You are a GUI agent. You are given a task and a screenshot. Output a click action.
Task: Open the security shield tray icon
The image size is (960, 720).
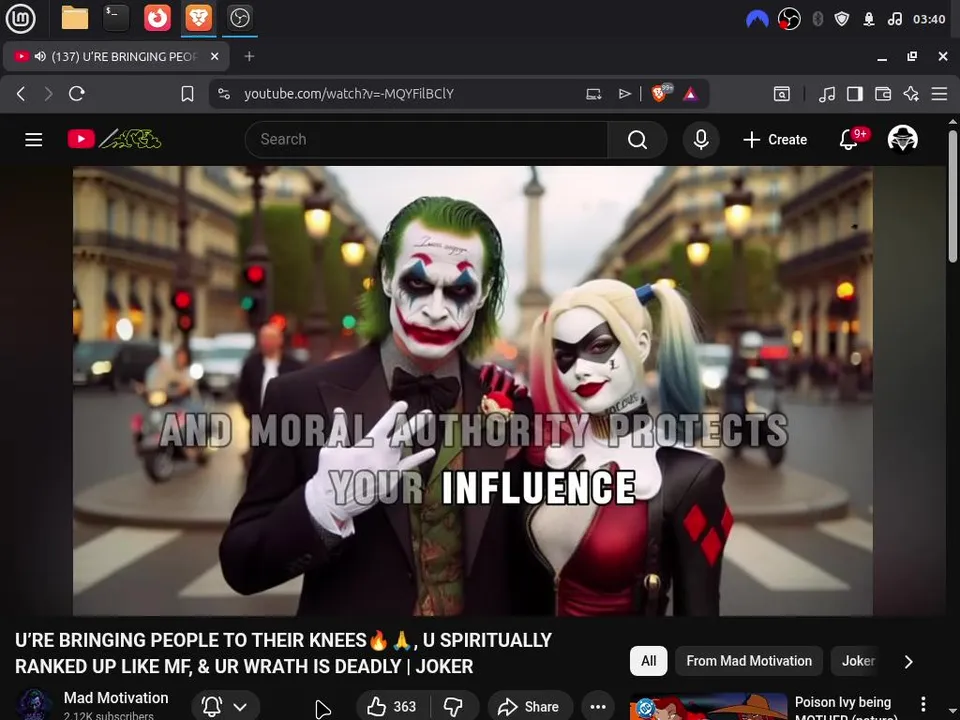842,19
